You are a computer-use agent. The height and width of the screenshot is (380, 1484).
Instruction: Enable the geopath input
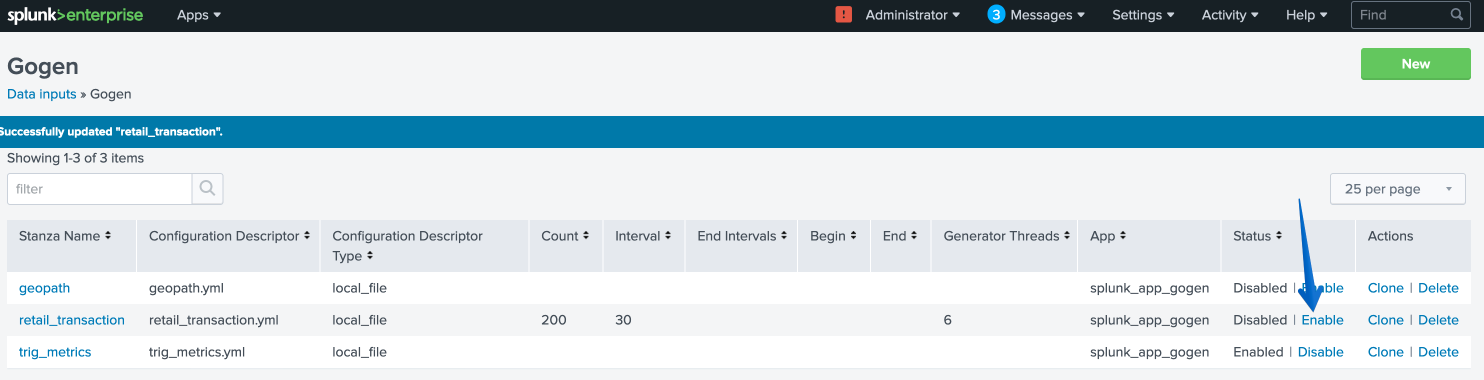pos(1322,288)
